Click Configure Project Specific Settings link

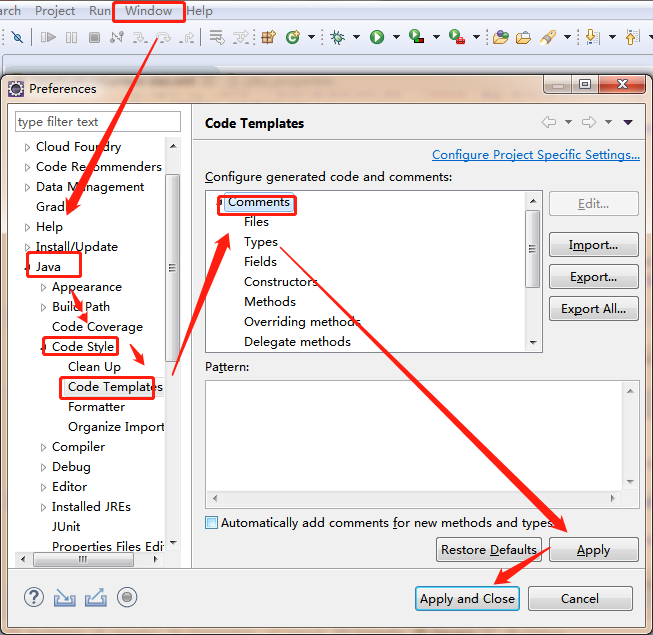(x=536, y=155)
